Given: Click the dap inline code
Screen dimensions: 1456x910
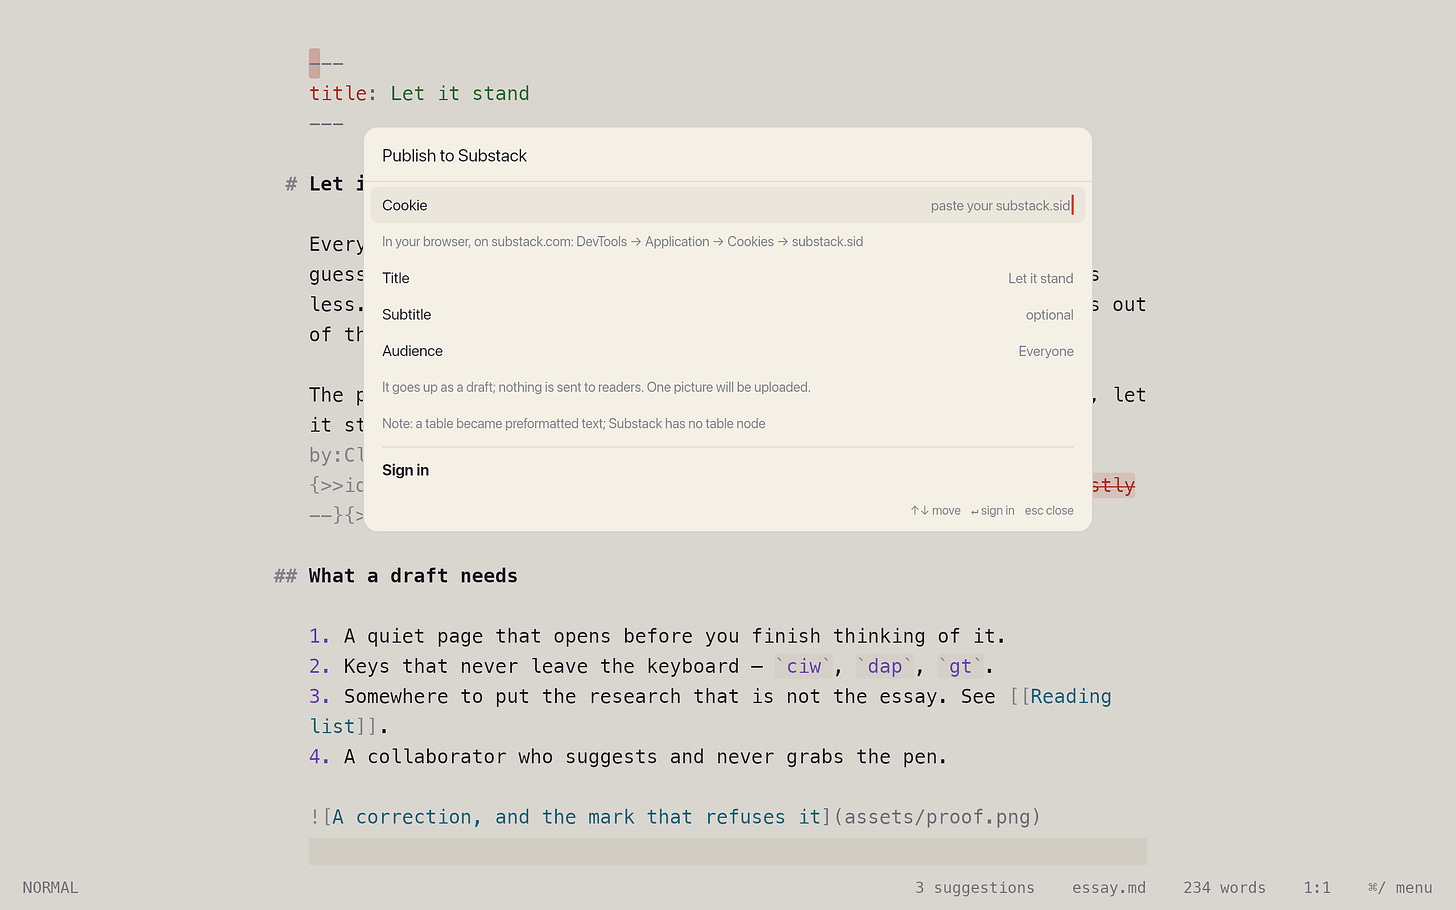Looking at the screenshot, I should tap(885, 666).
